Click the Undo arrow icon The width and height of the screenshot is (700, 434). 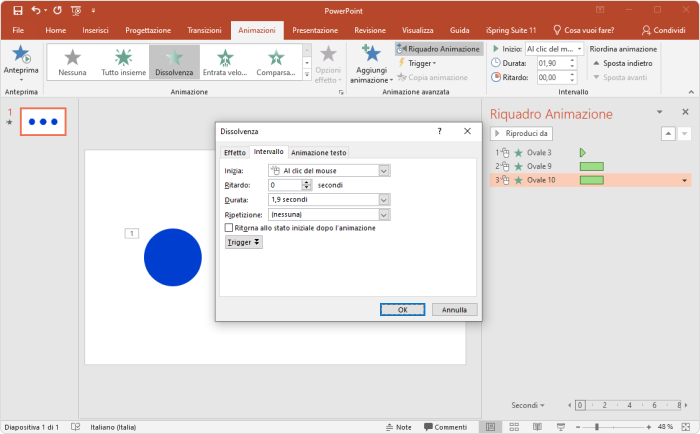pyautogui.click(x=36, y=10)
